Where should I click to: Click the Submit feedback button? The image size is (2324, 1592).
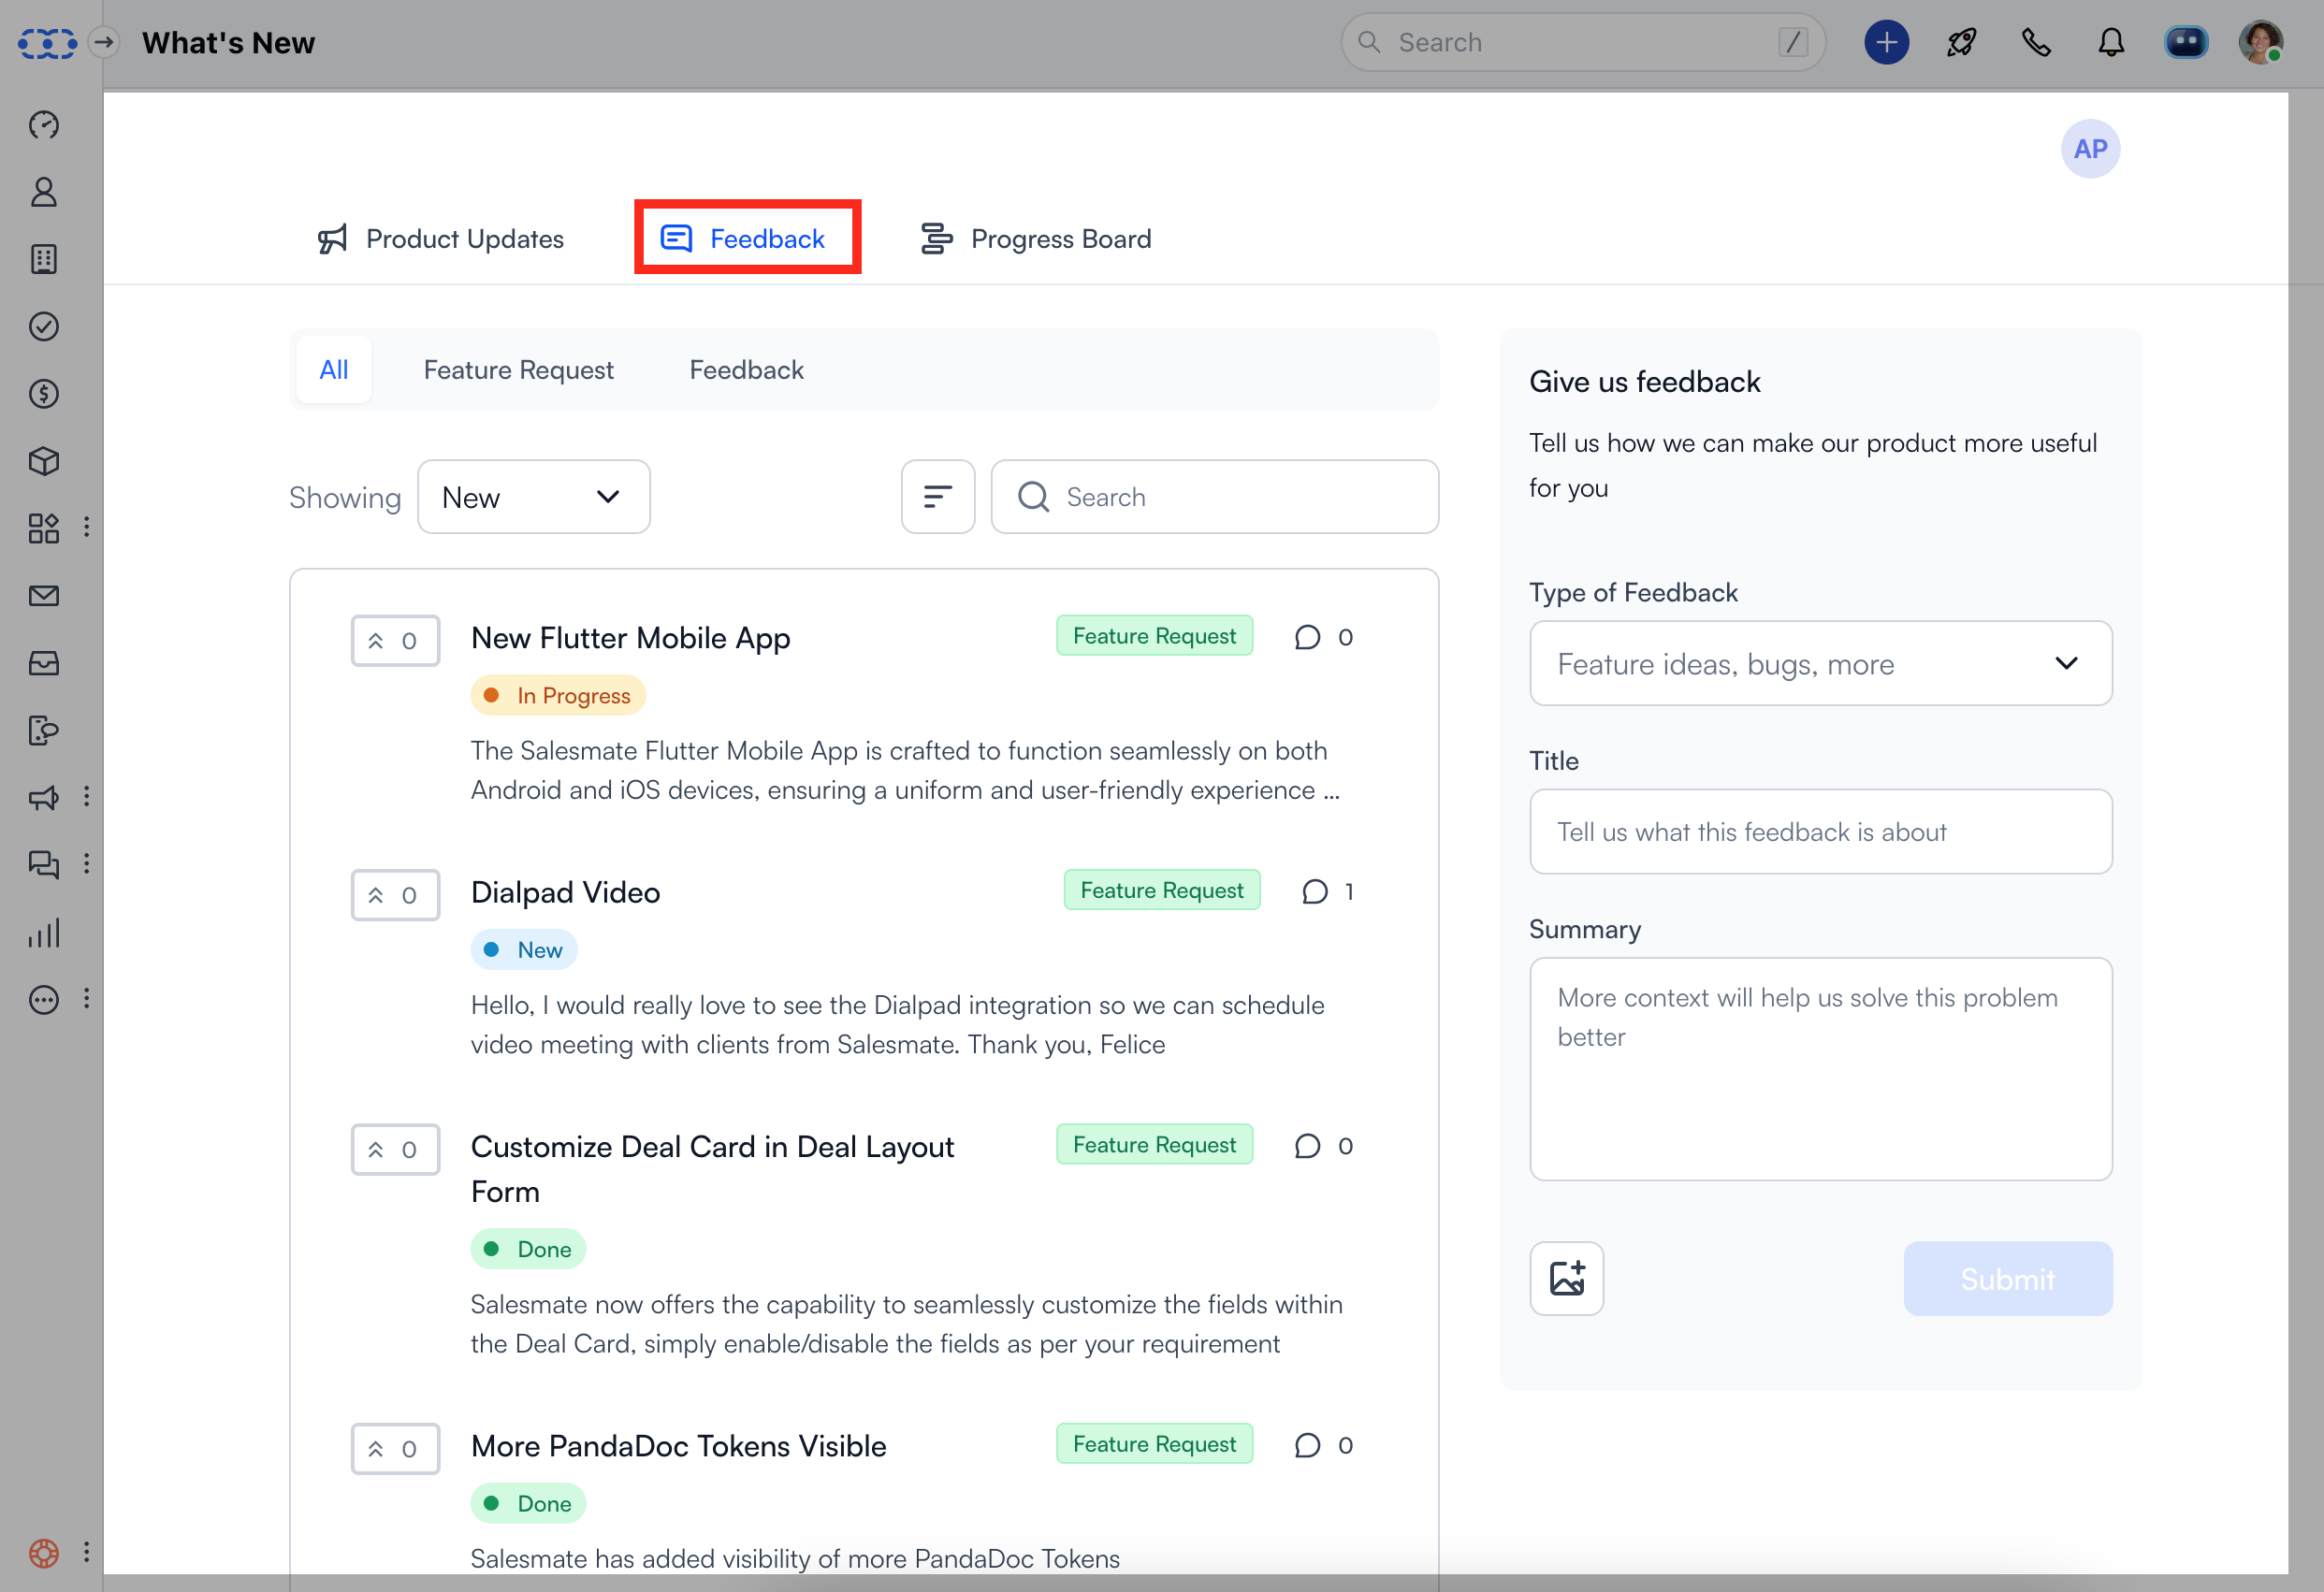click(2008, 1279)
